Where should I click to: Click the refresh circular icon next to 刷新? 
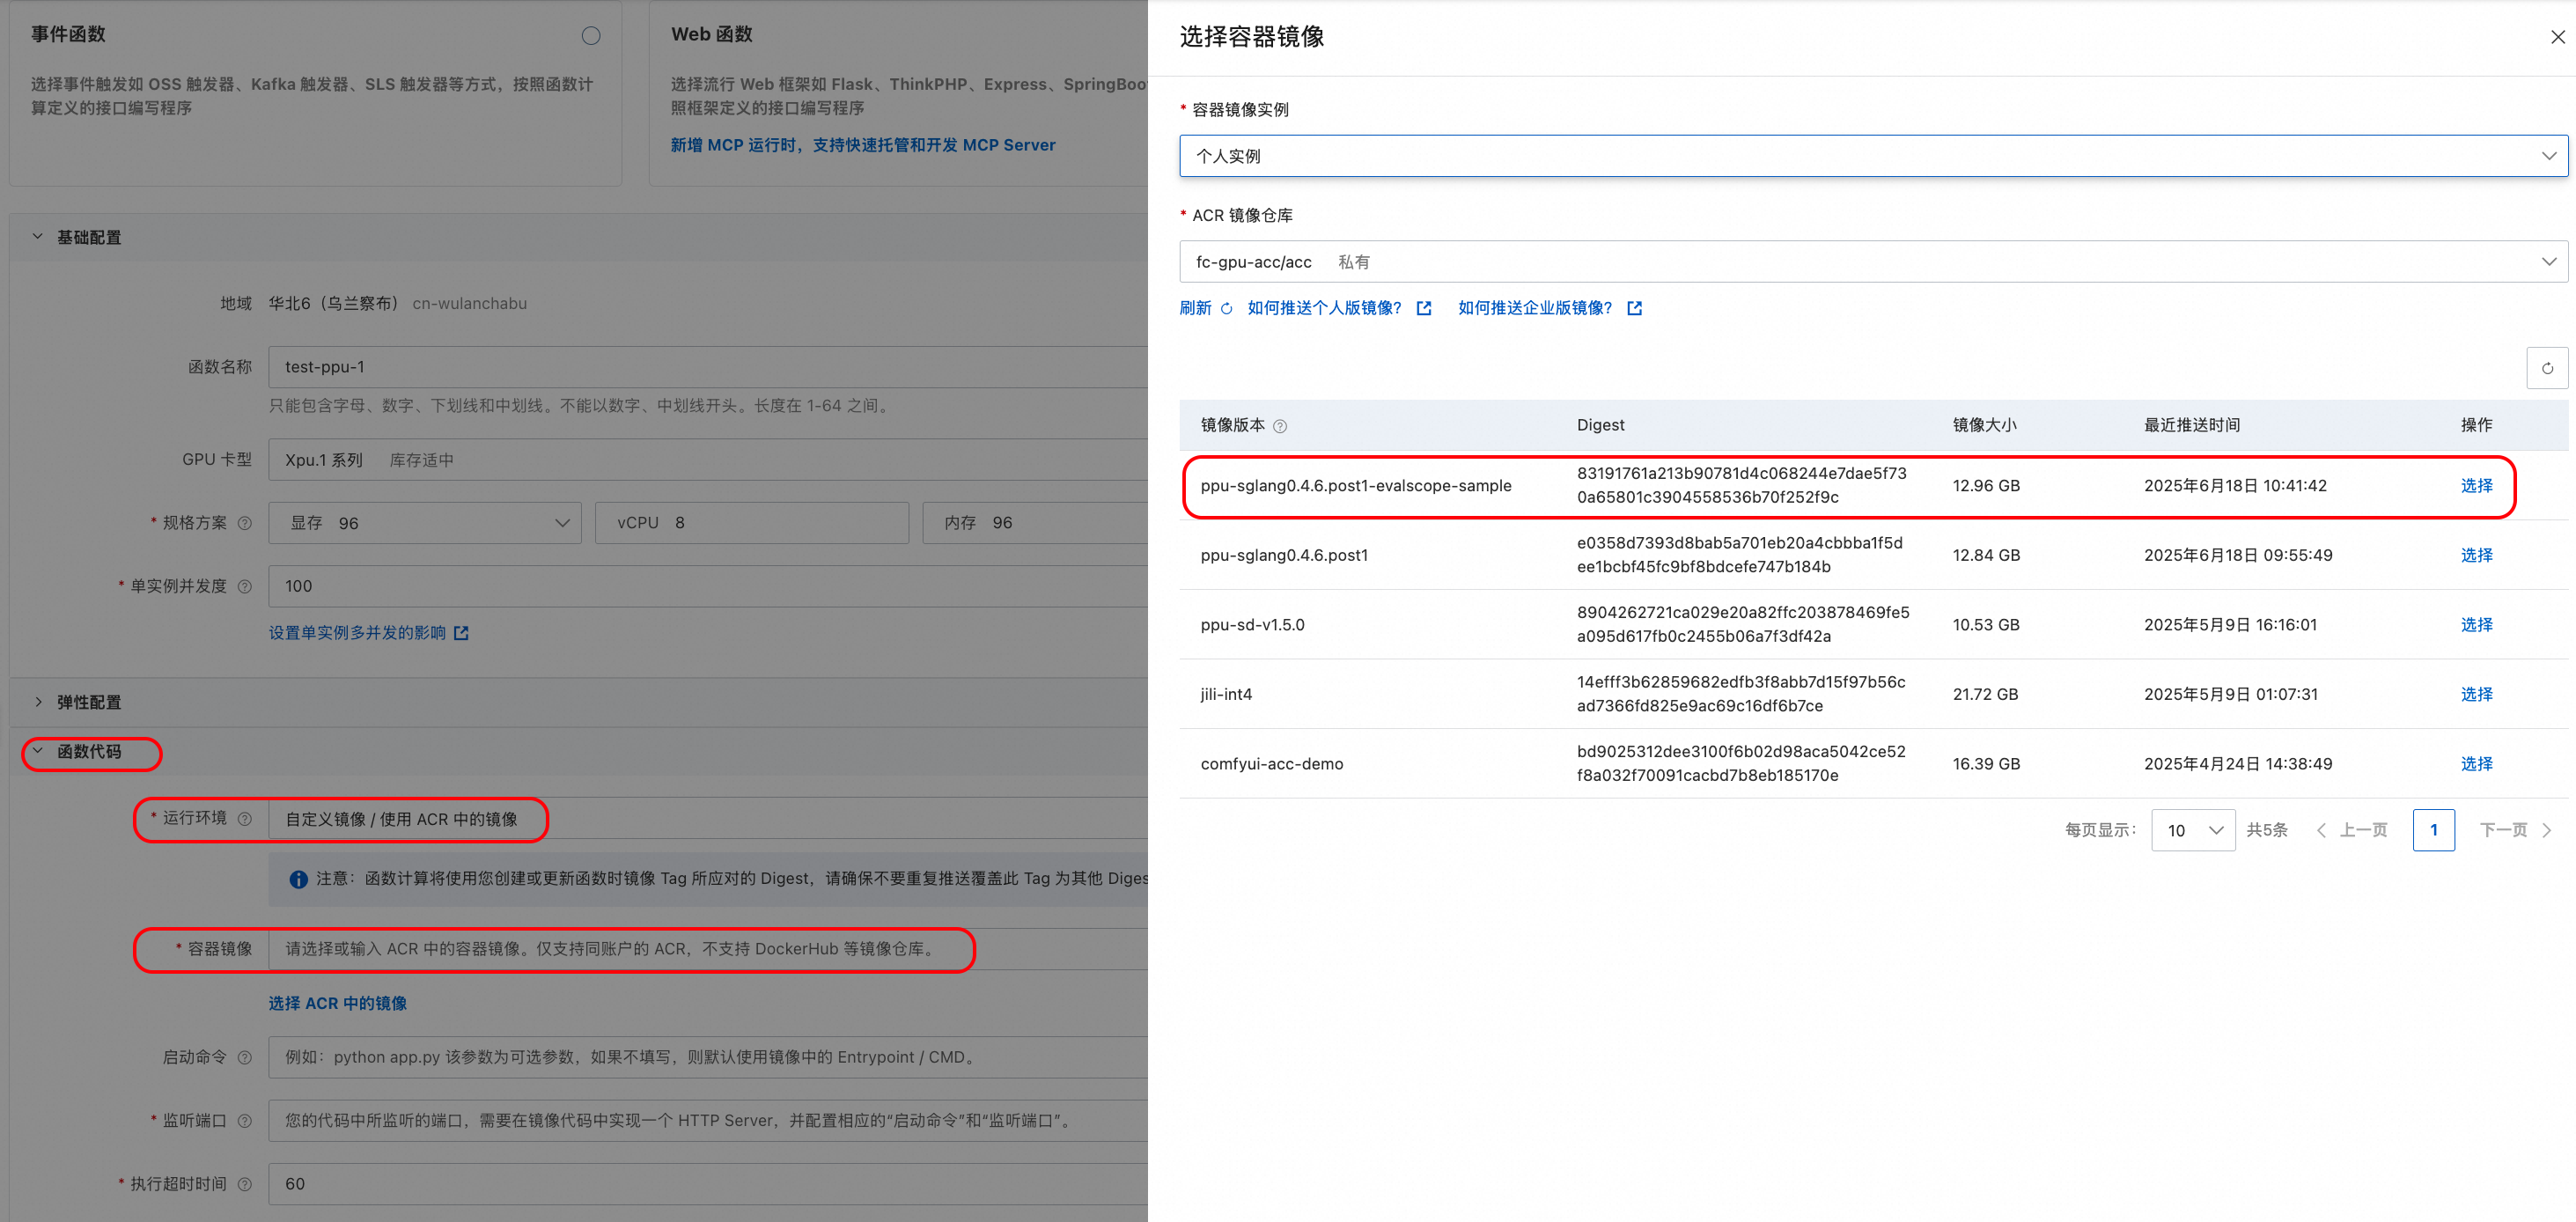1226,309
